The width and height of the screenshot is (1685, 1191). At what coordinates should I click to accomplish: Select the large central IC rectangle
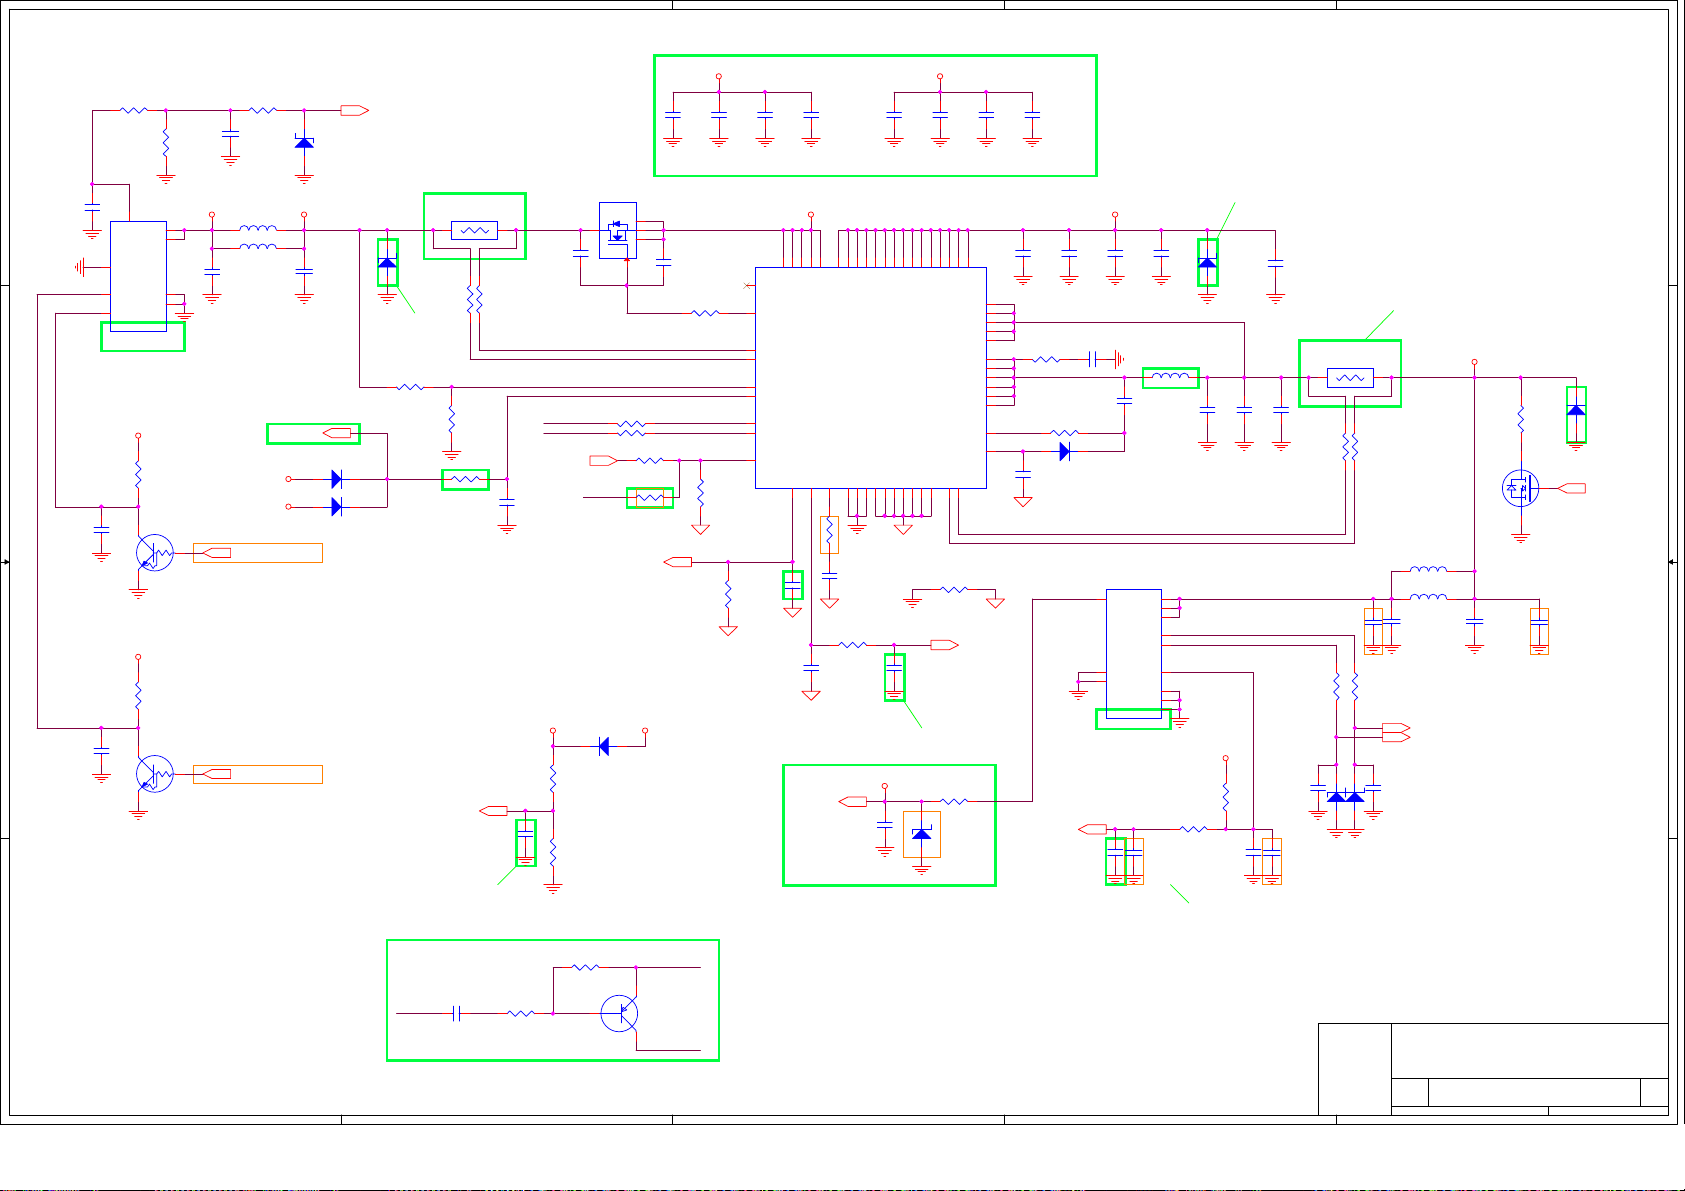(871, 378)
